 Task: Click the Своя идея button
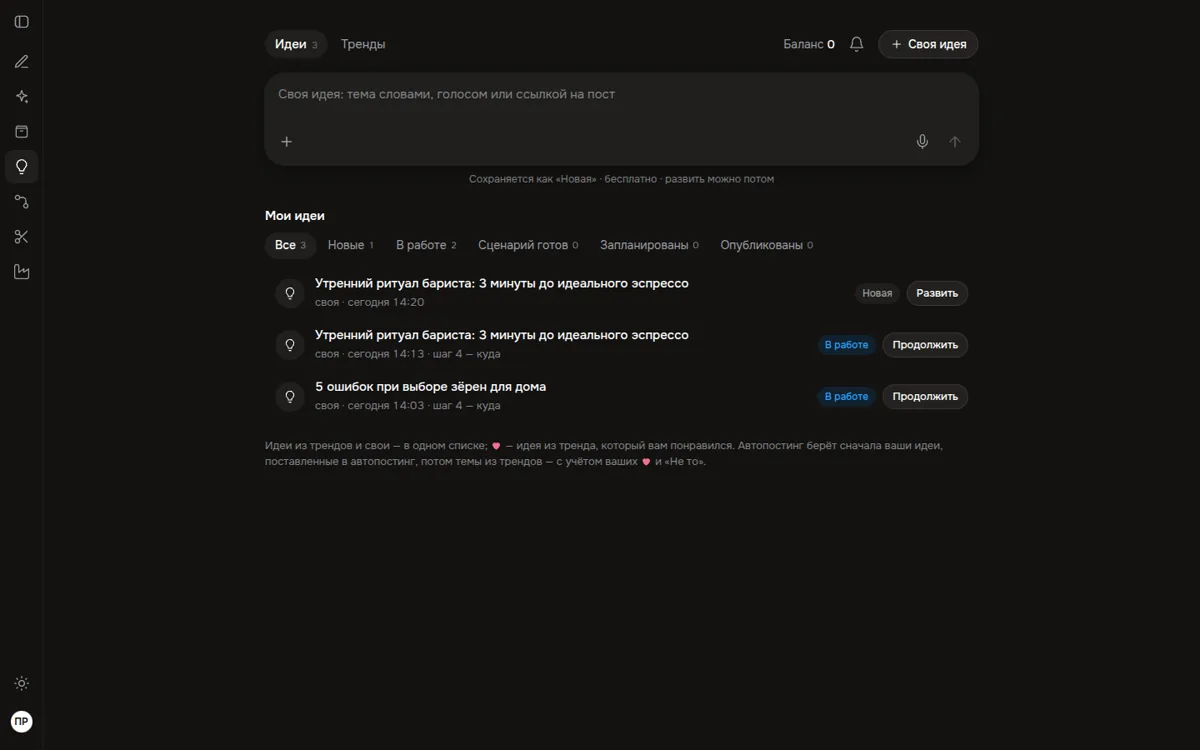click(x=928, y=44)
